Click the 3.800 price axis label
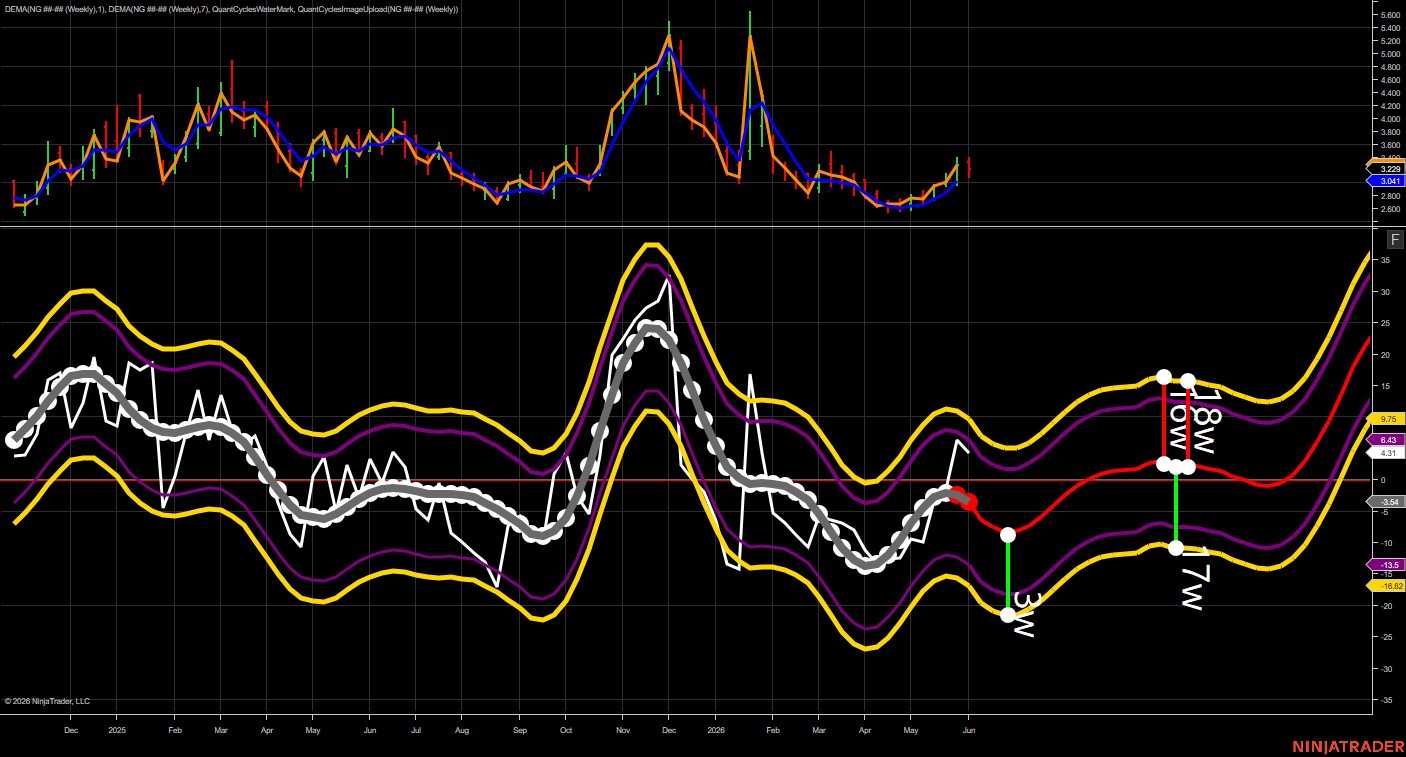Viewport: 1406px width, 757px height. pyautogui.click(x=1390, y=132)
